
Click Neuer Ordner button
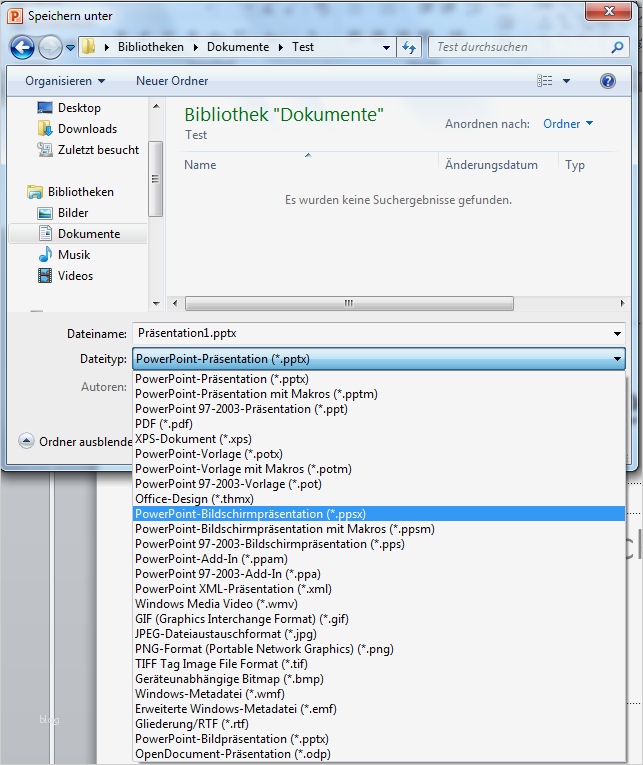pos(172,81)
